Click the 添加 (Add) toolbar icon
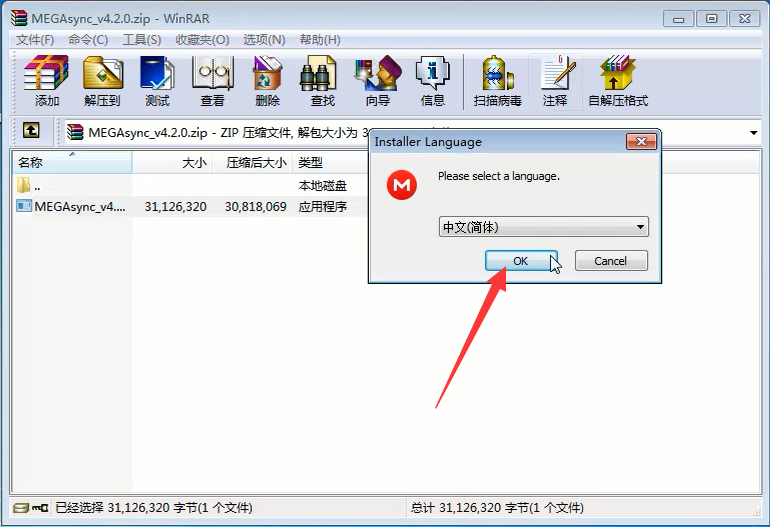770x527 pixels. (47, 74)
